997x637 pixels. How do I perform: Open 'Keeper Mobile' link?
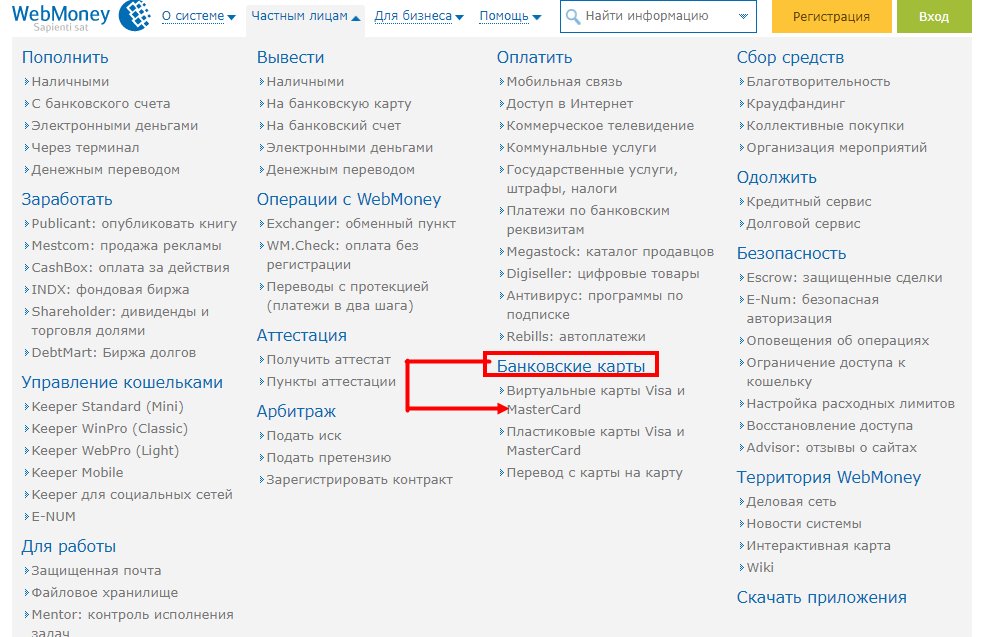pos(78,473)
